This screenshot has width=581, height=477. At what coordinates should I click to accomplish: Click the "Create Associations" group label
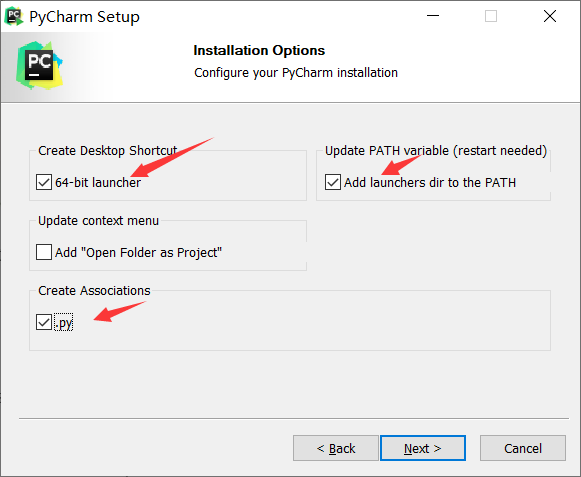coord(94,291)
